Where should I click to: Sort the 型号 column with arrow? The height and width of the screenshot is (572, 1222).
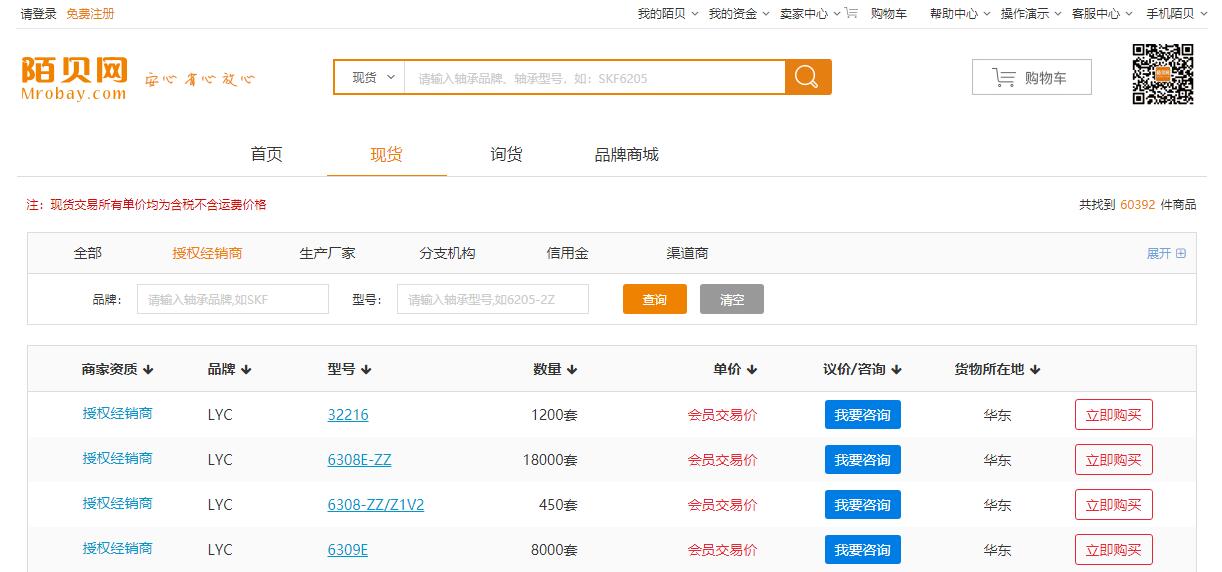pyautogui.click(x=366, y=370)
